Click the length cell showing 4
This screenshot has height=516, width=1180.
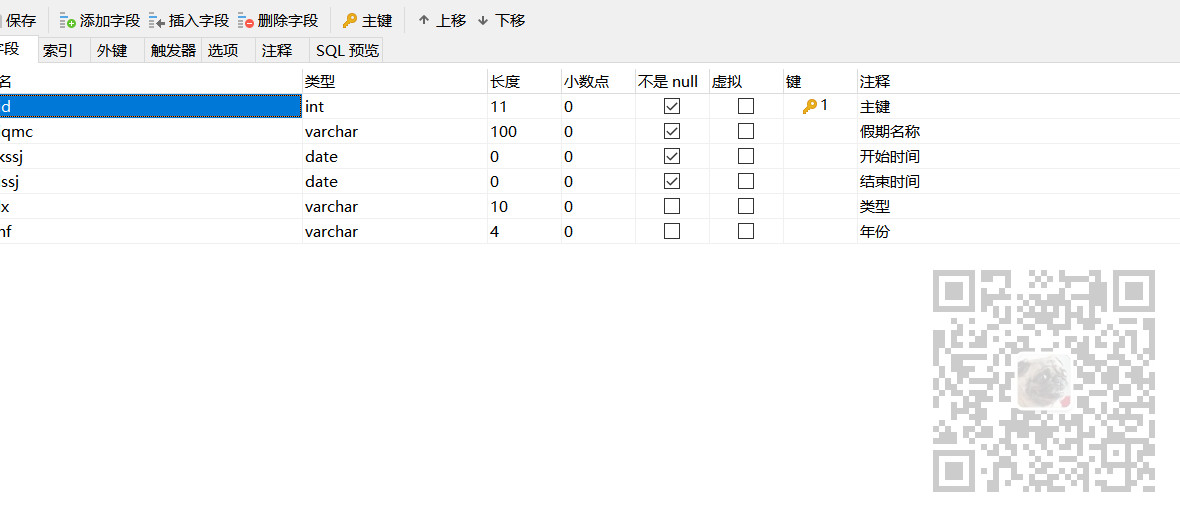coord(524,231)
